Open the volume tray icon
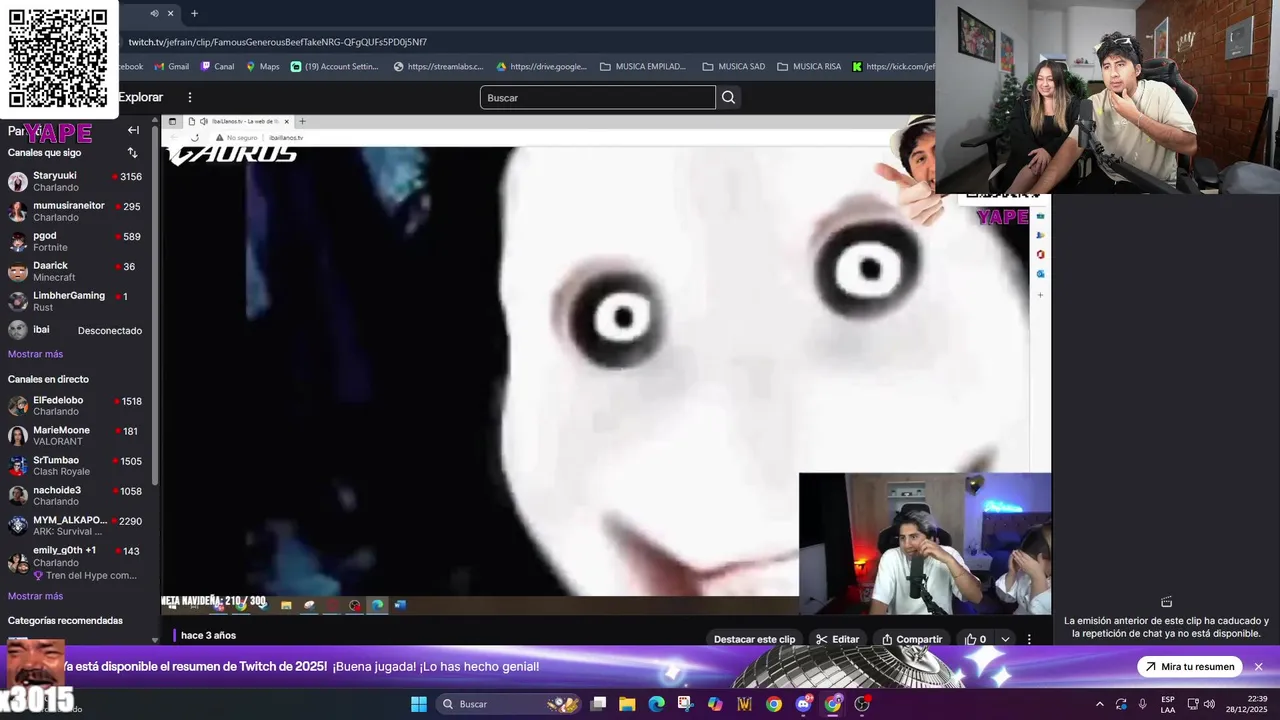 1209,704
